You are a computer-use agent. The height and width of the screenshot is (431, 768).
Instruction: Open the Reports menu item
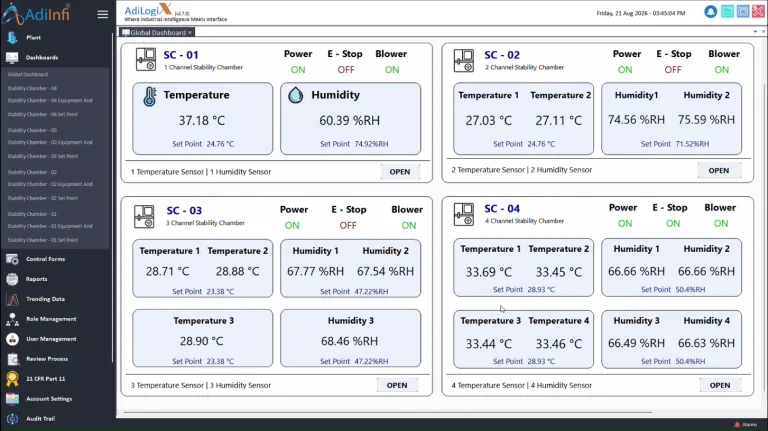click(37, 279)
